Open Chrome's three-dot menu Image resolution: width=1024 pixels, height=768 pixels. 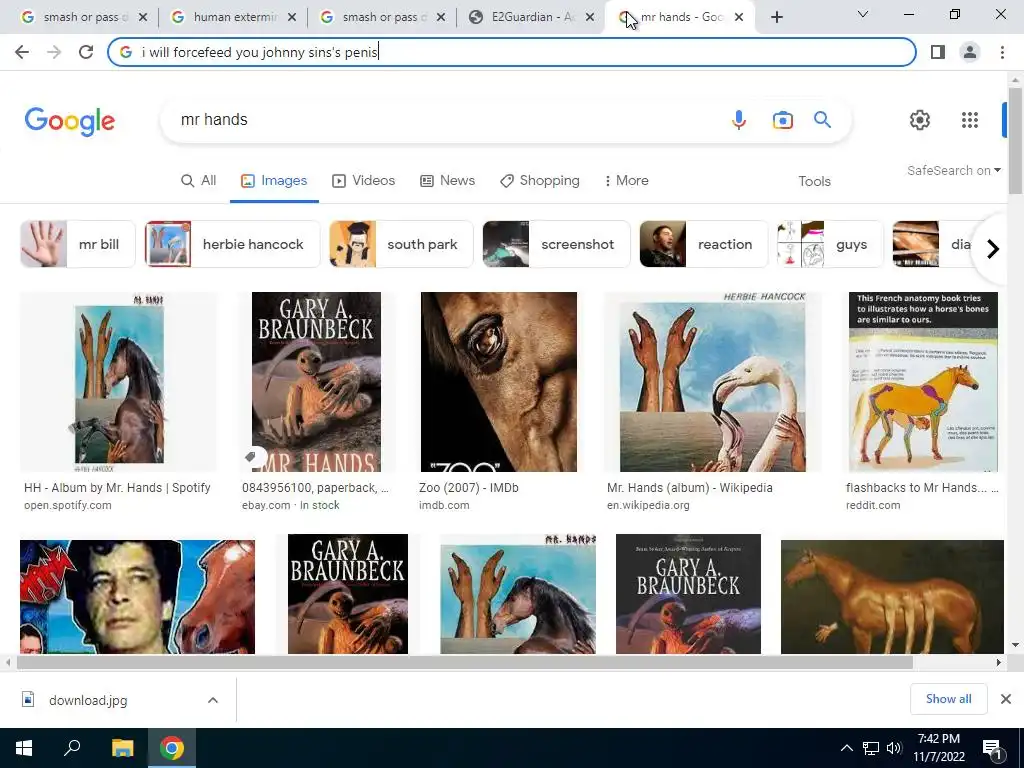coord(1002,52)
